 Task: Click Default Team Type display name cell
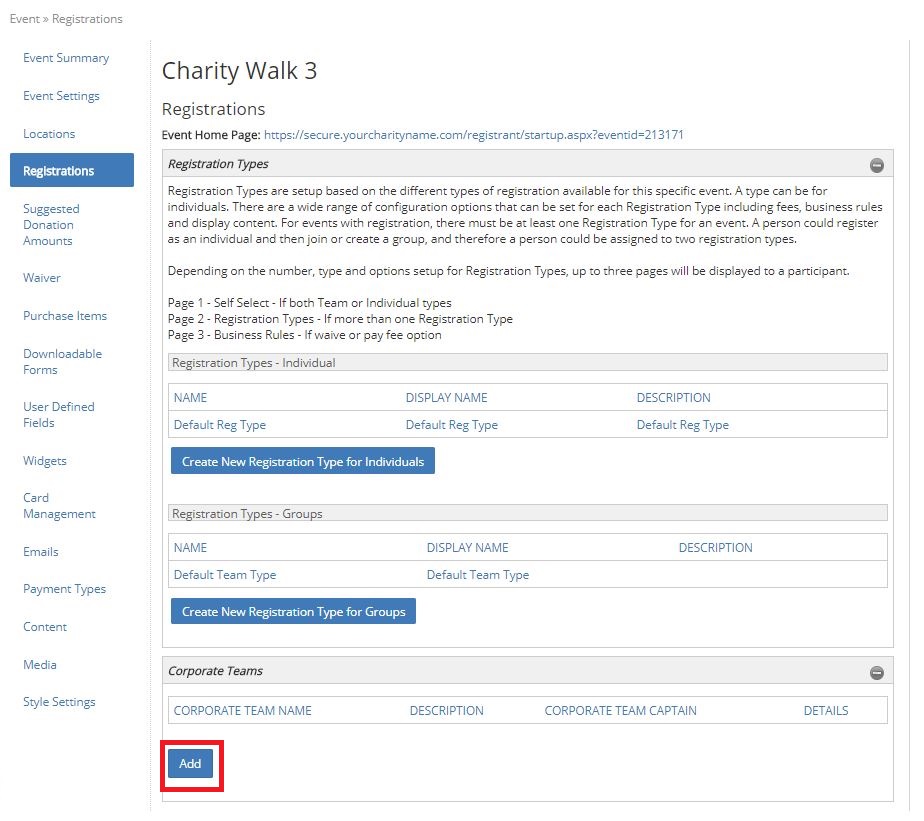click(x=478, y=575)
